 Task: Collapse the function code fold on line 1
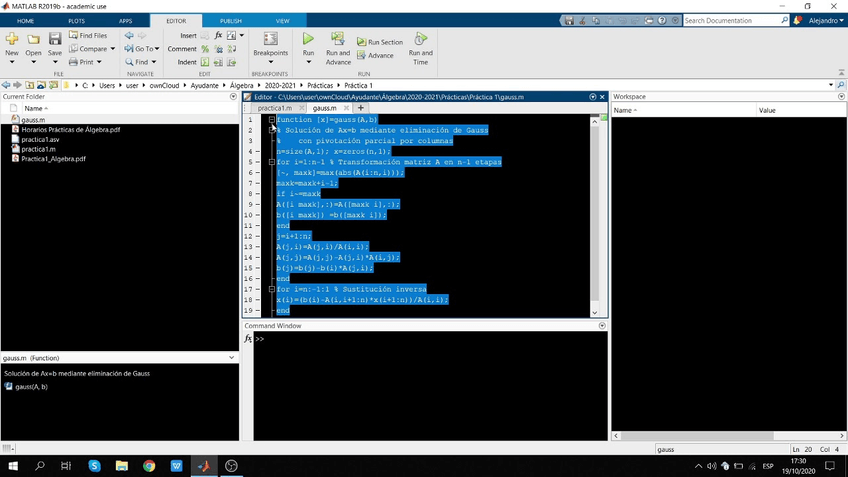[x=272, y=120]
